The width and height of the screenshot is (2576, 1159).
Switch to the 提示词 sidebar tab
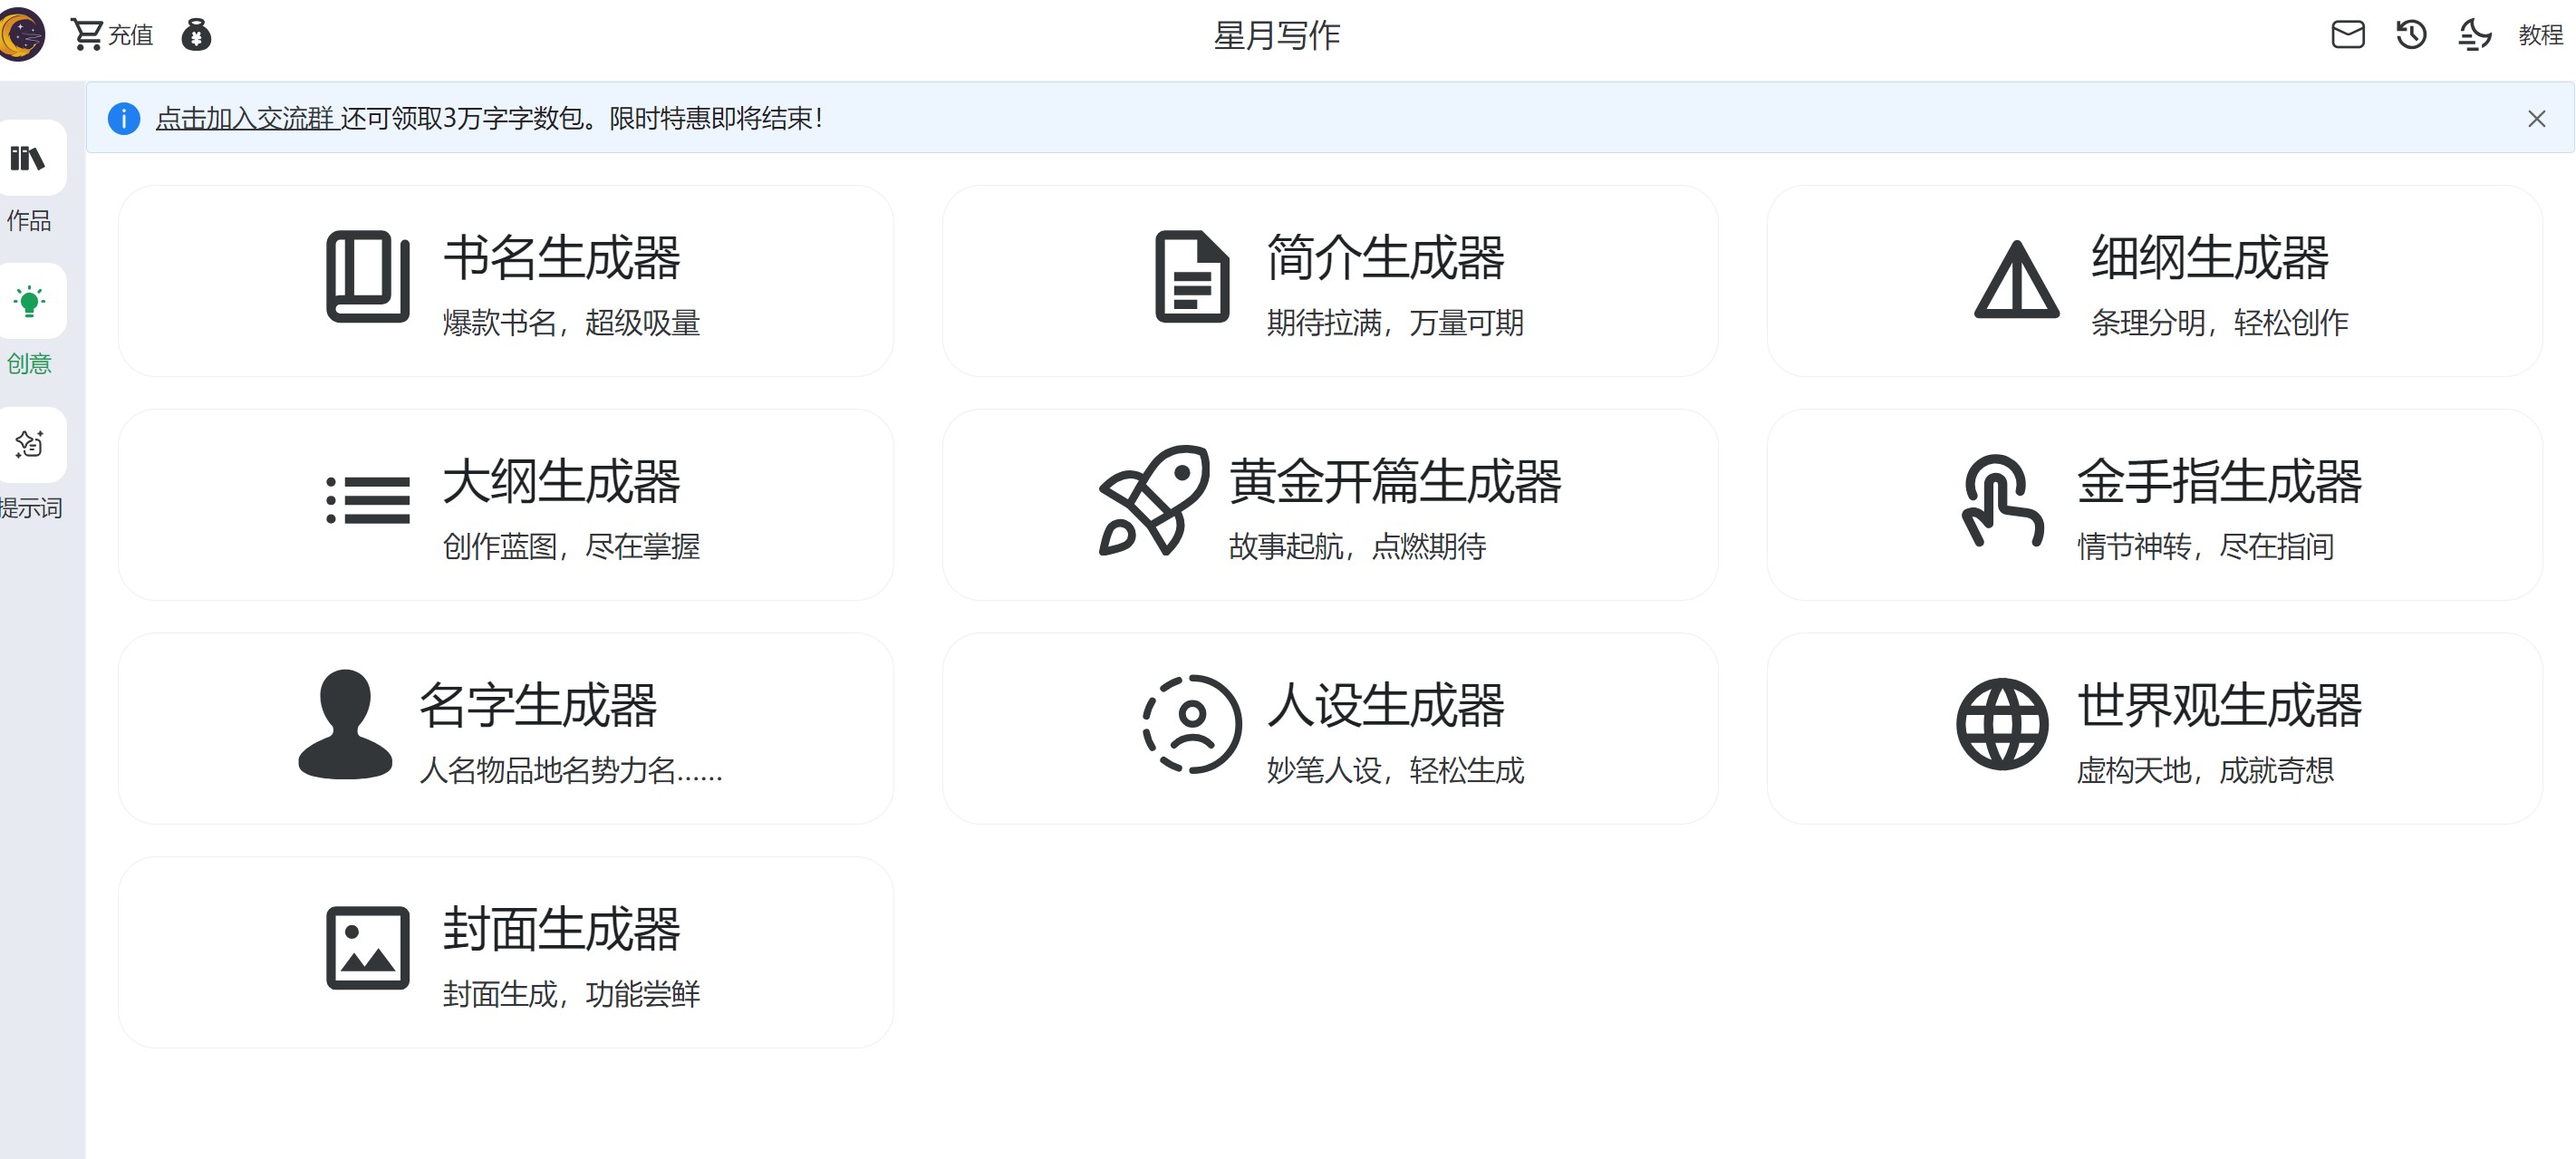[x=29, y=444]
